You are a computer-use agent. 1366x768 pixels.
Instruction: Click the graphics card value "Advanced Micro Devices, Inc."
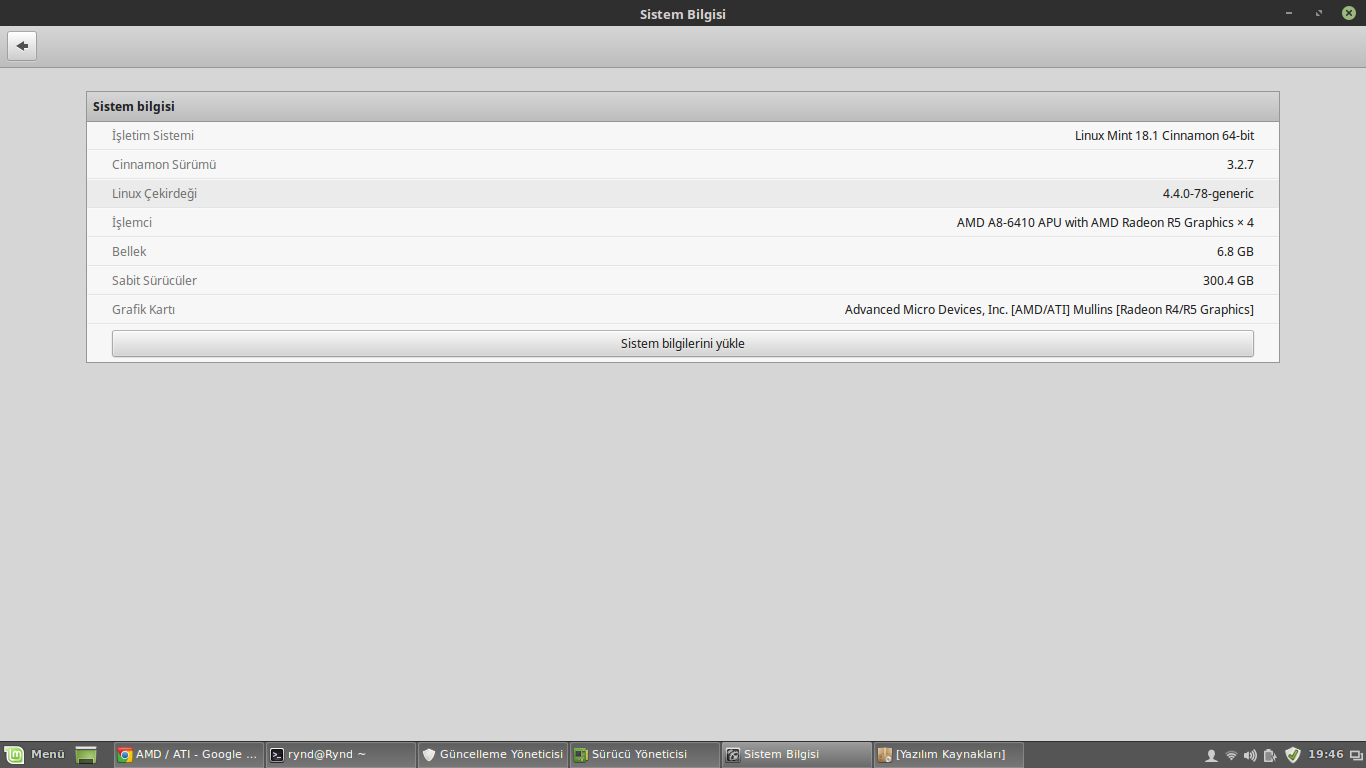pos(926,310)
